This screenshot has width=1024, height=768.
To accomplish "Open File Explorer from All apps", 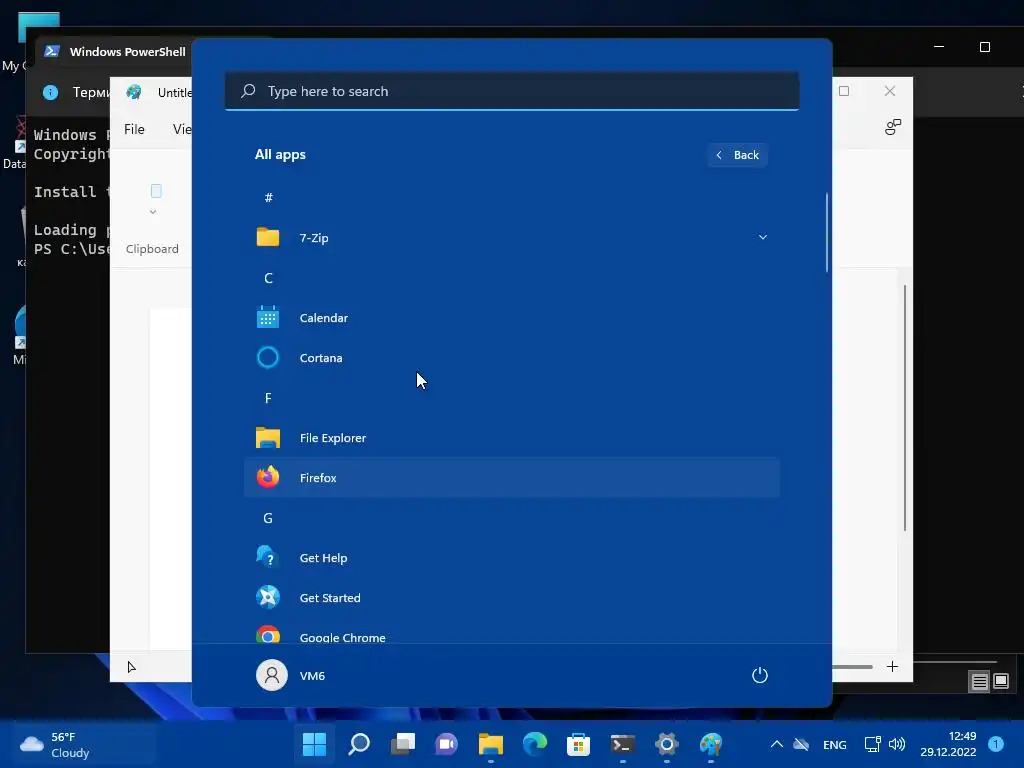I will (x=511, y=438).
